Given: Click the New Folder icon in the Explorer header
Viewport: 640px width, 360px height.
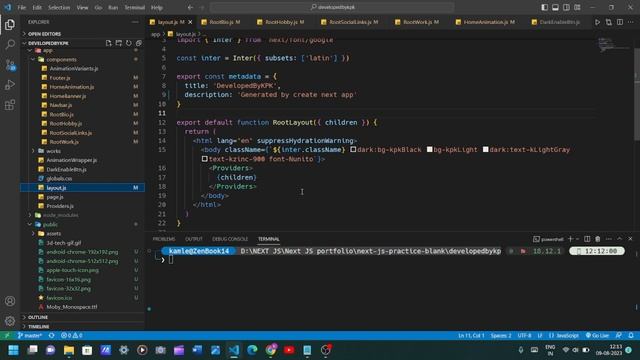Looking at the screenshot, I should click(x=119, y=43).
